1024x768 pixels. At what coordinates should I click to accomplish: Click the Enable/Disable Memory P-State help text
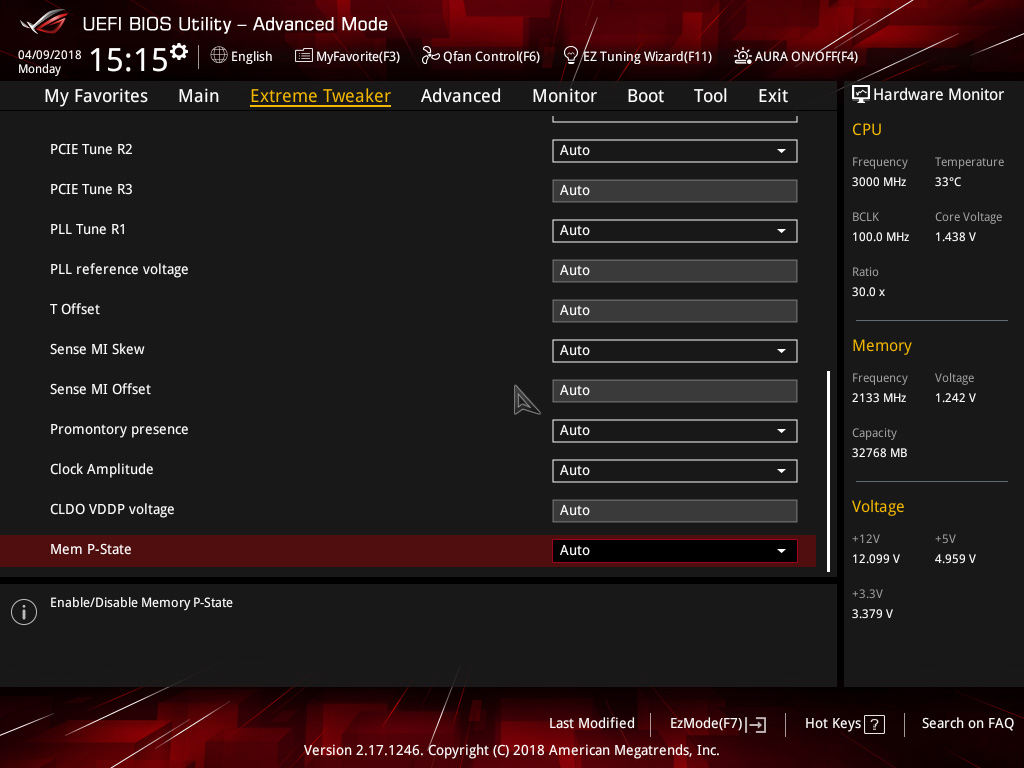coord(141,603)
